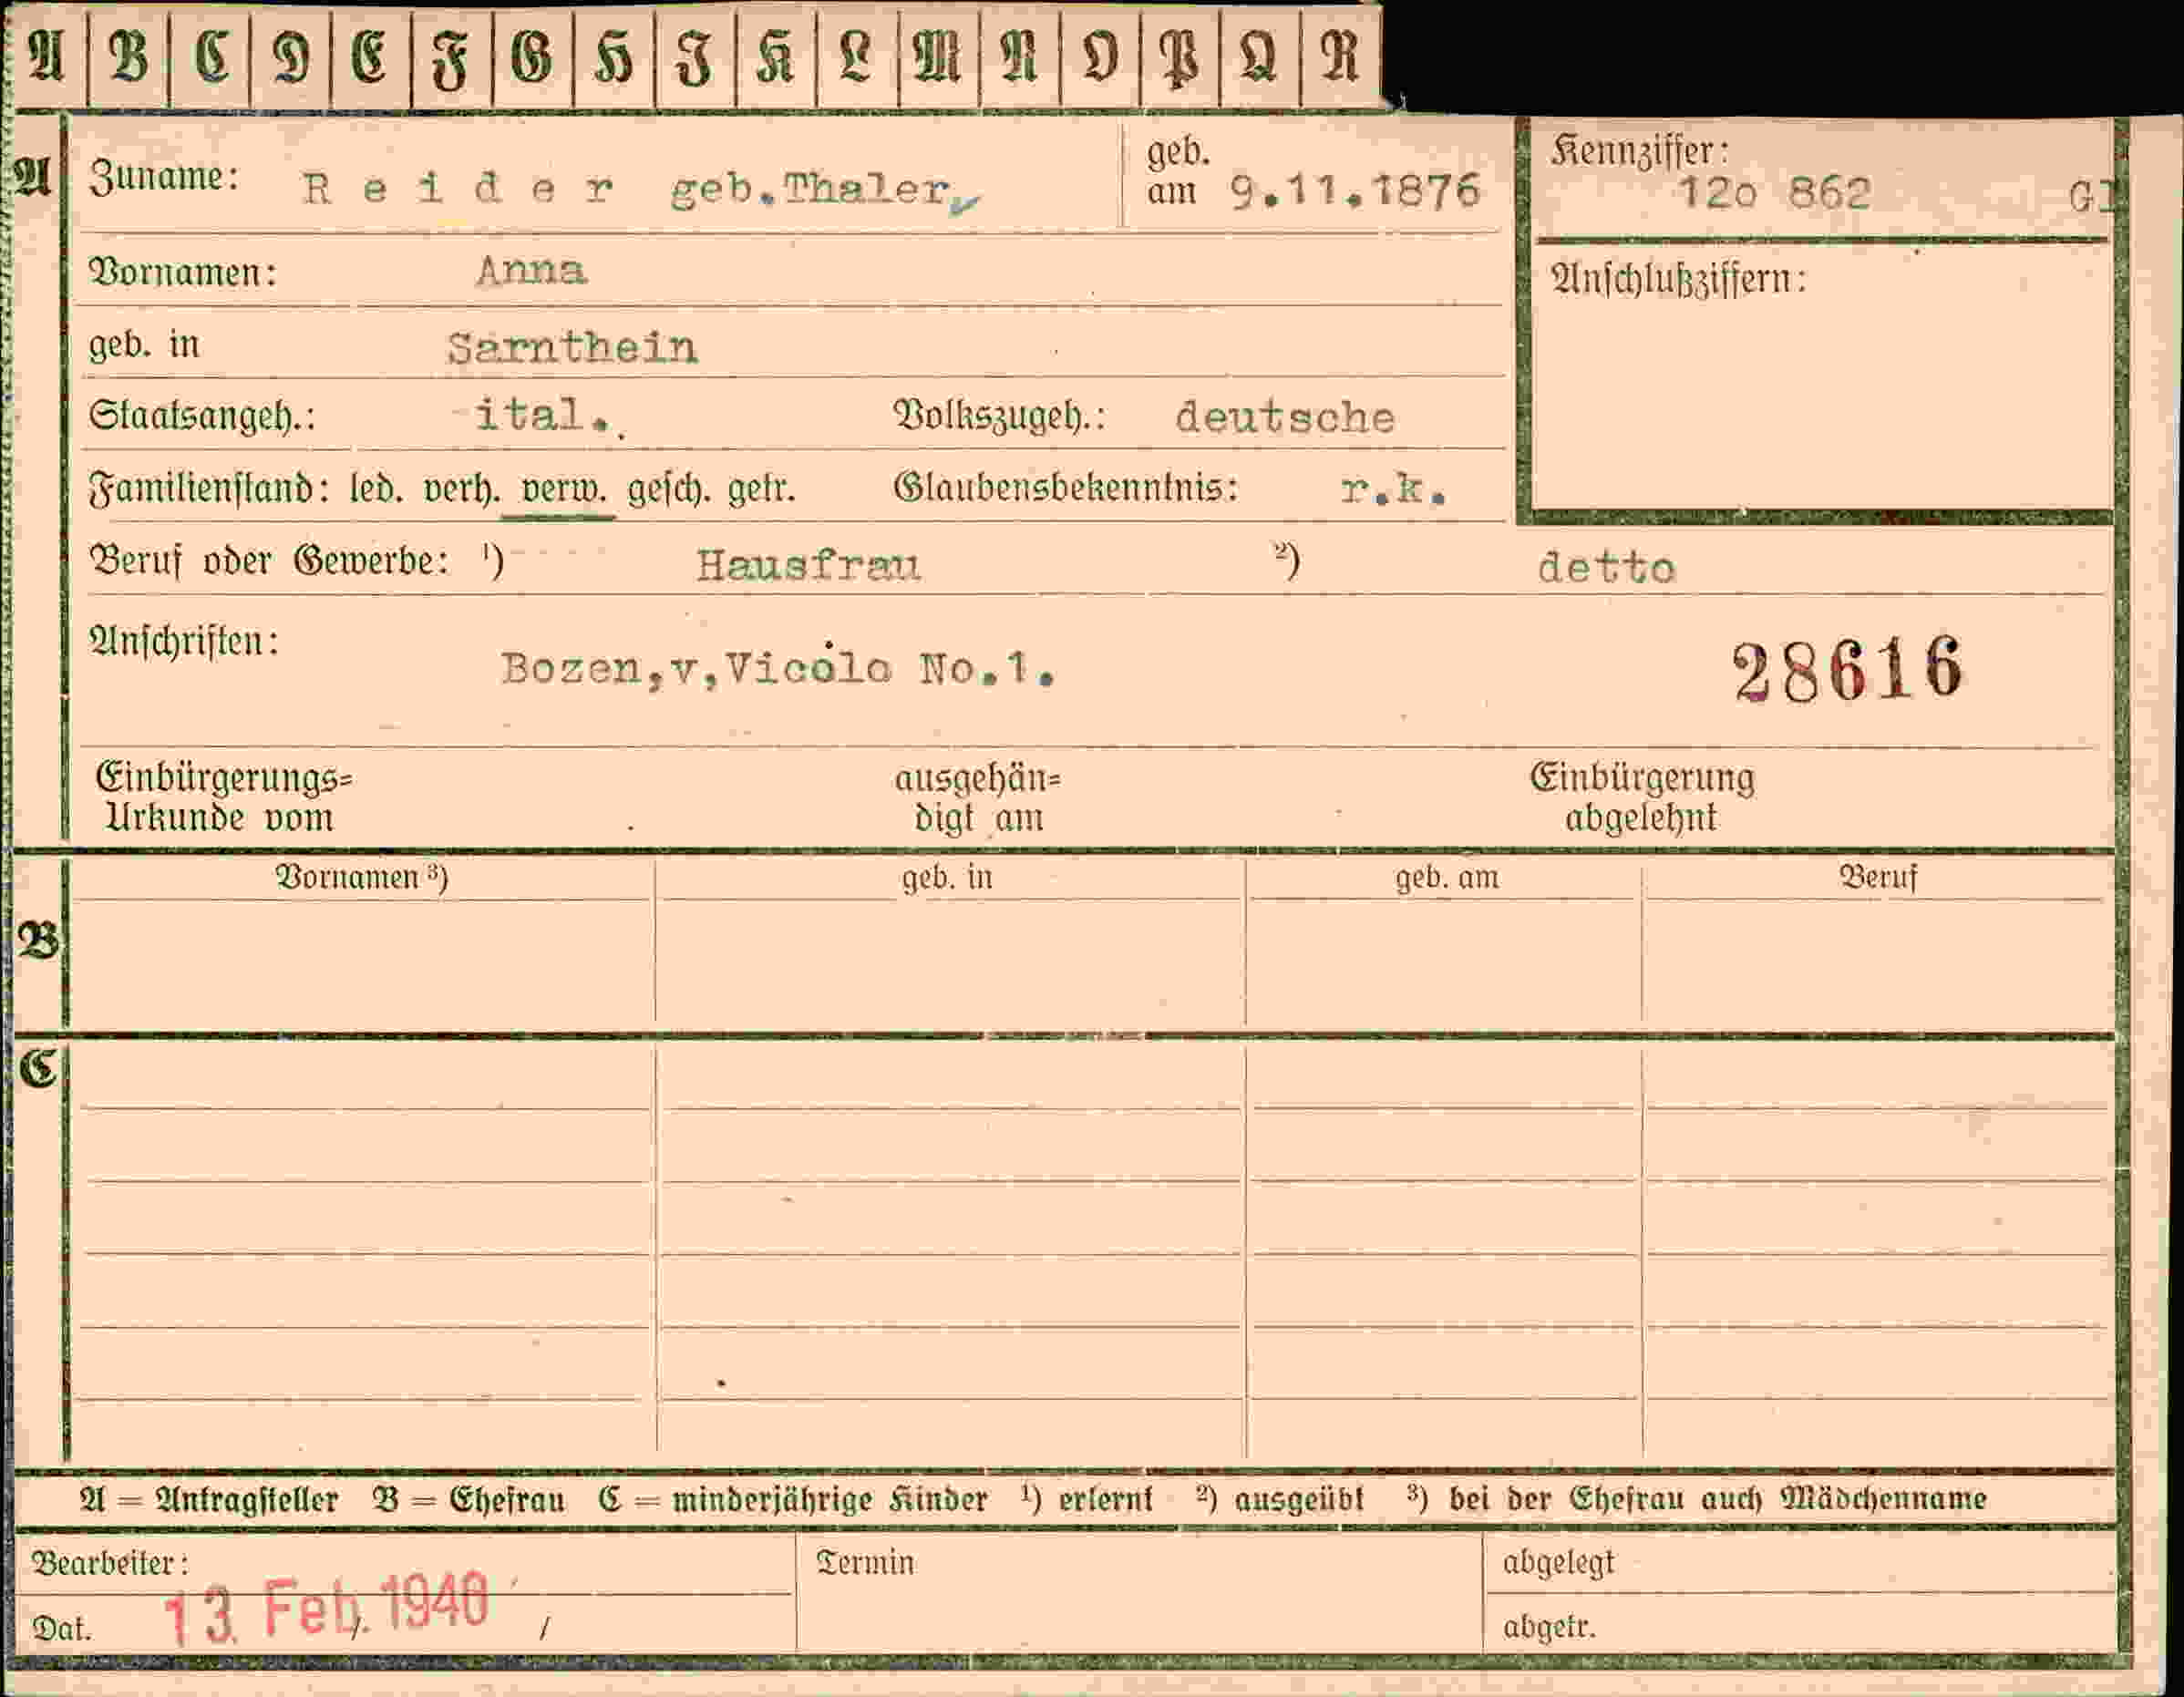Click the 'Beruf' column header in section B
Screen dimensions: 2184x1697
pyautogui.click(x=1878, y=877)
